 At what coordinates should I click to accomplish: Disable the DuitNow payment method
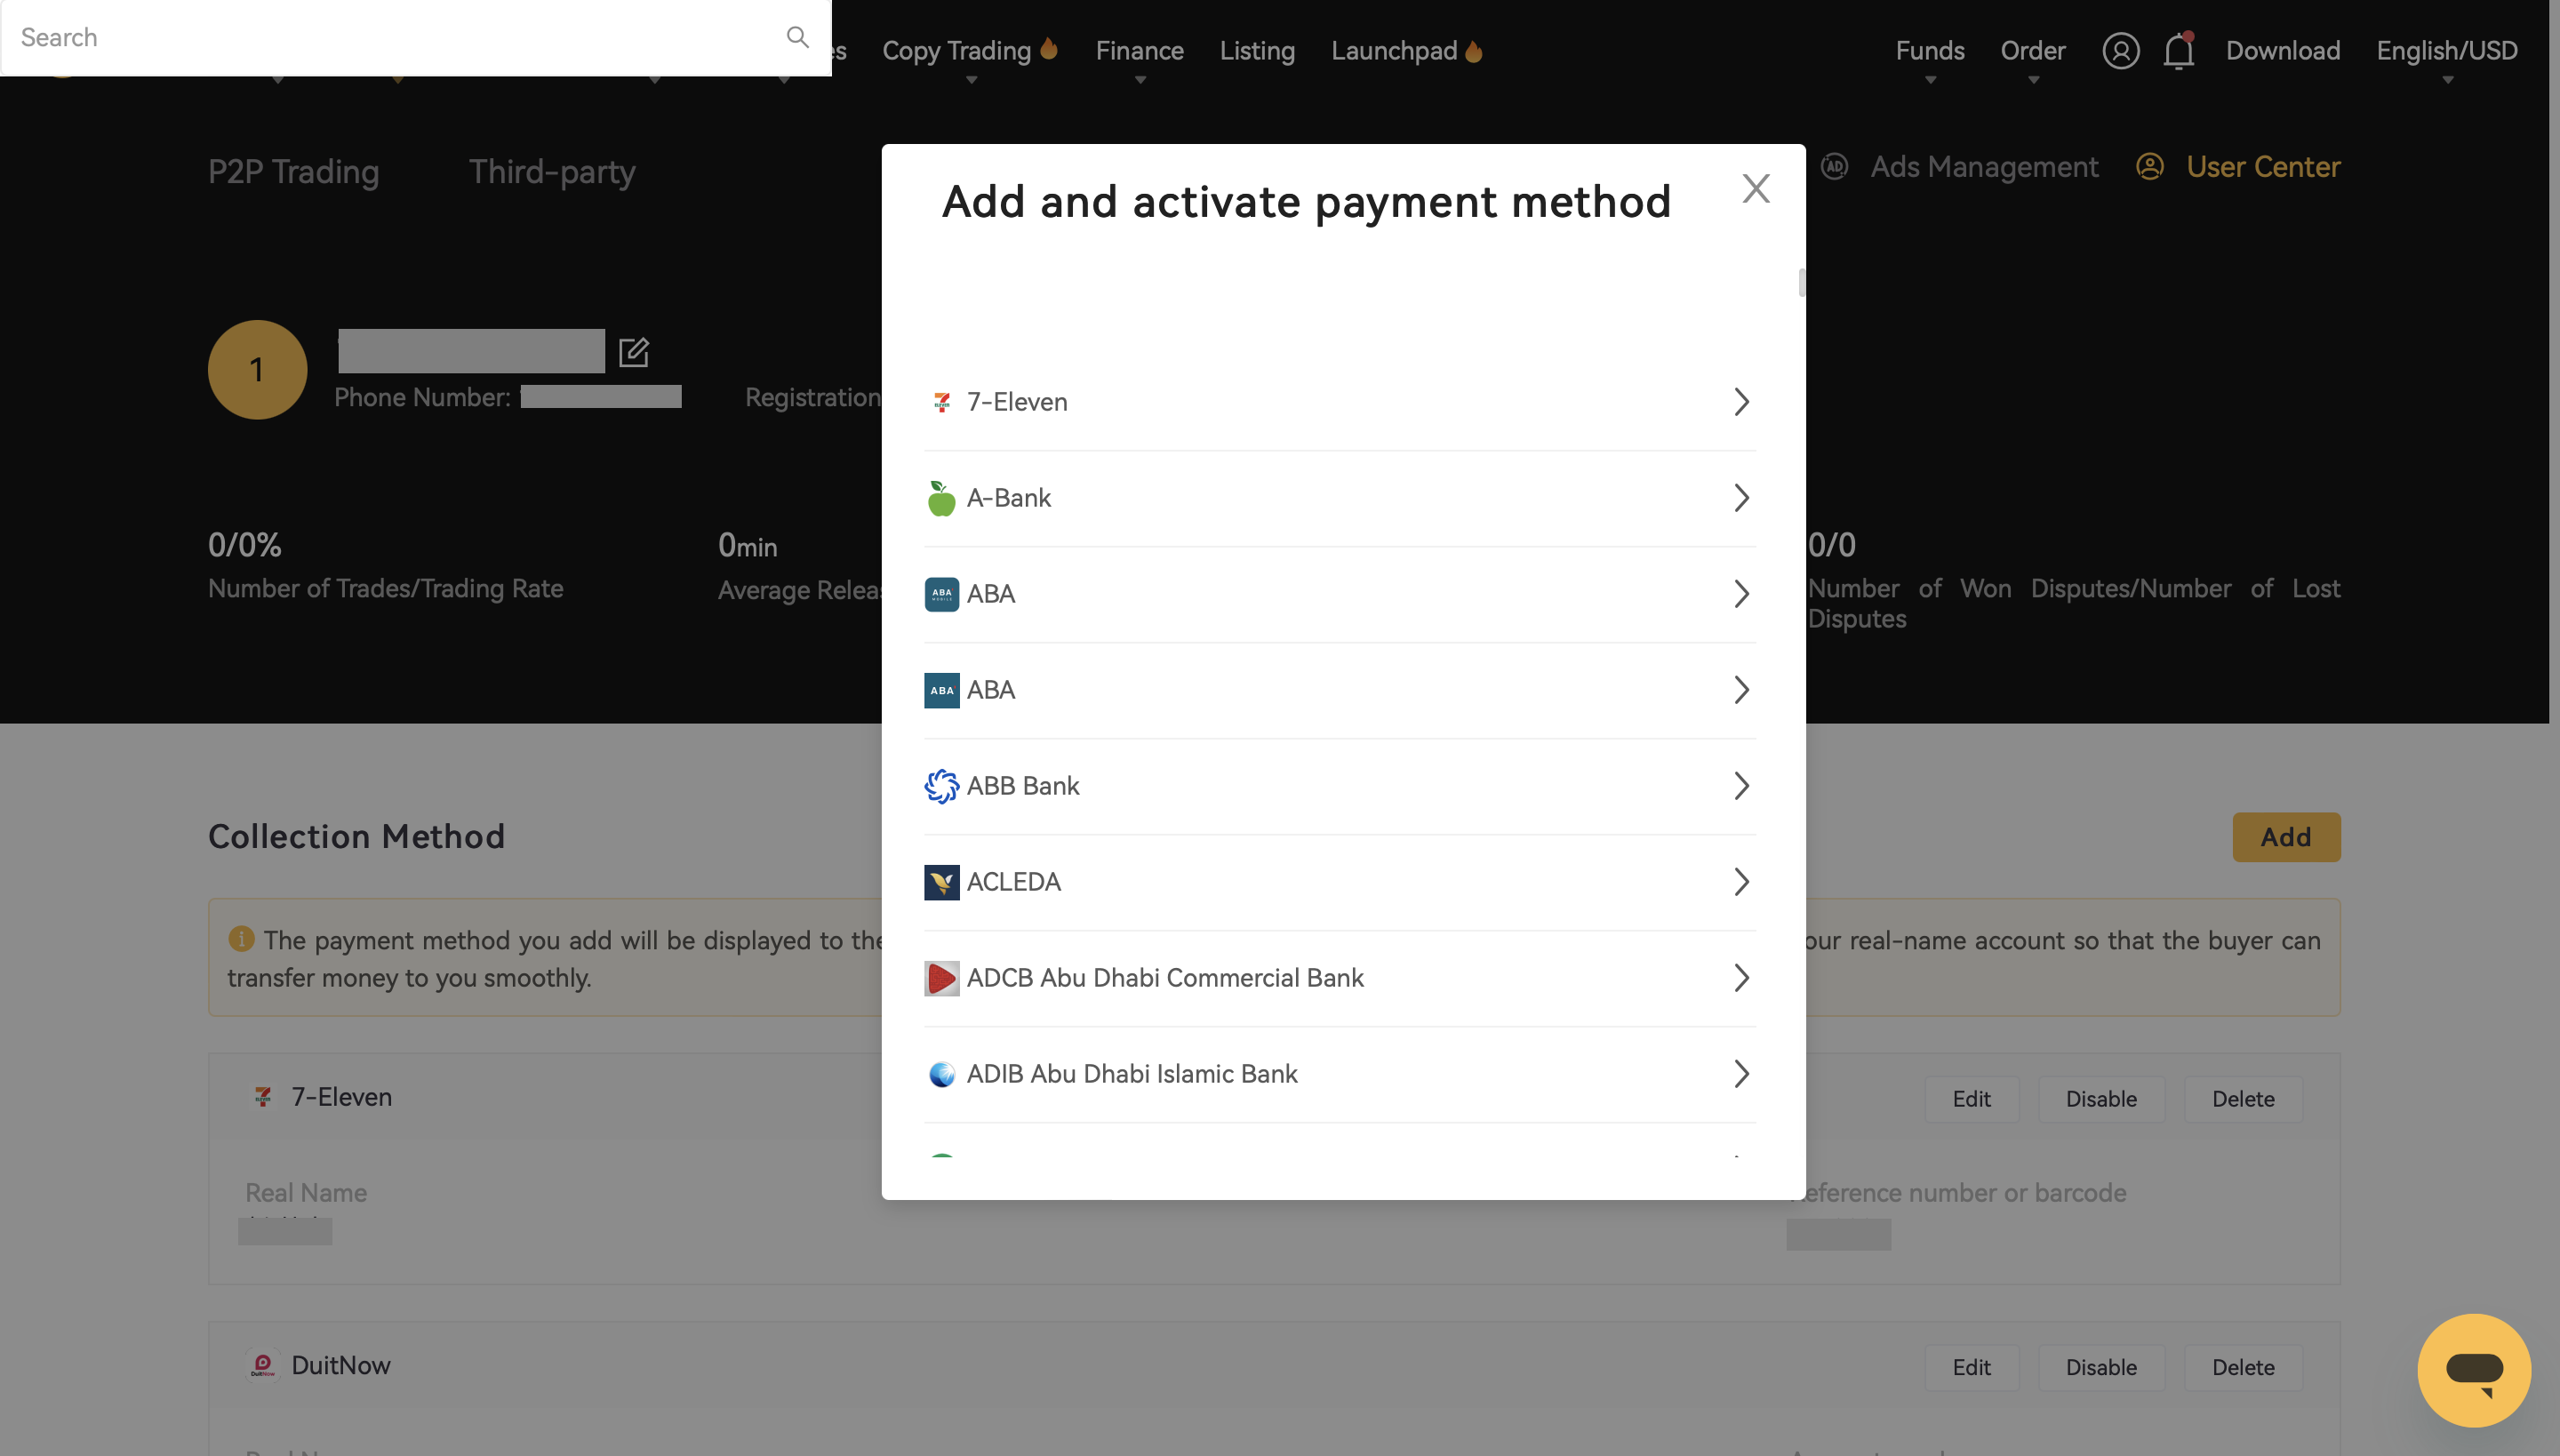click(x=2101, y=1367)
